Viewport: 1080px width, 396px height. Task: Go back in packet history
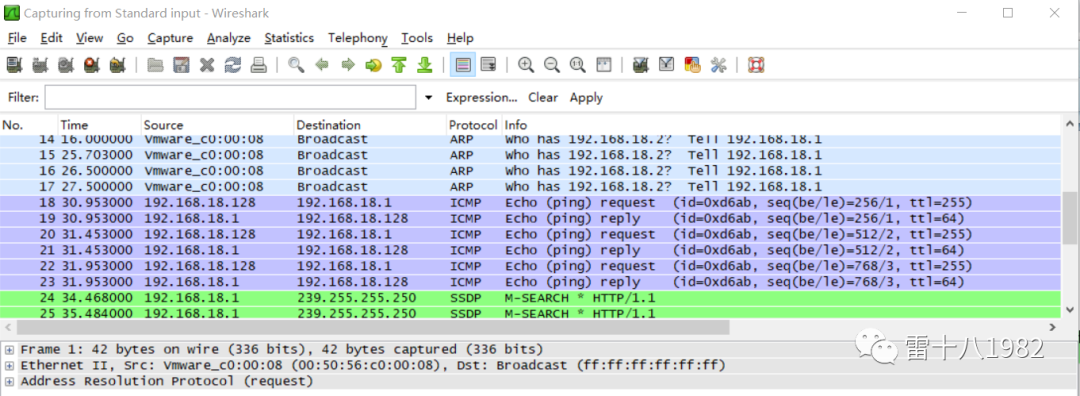[322, 65]
